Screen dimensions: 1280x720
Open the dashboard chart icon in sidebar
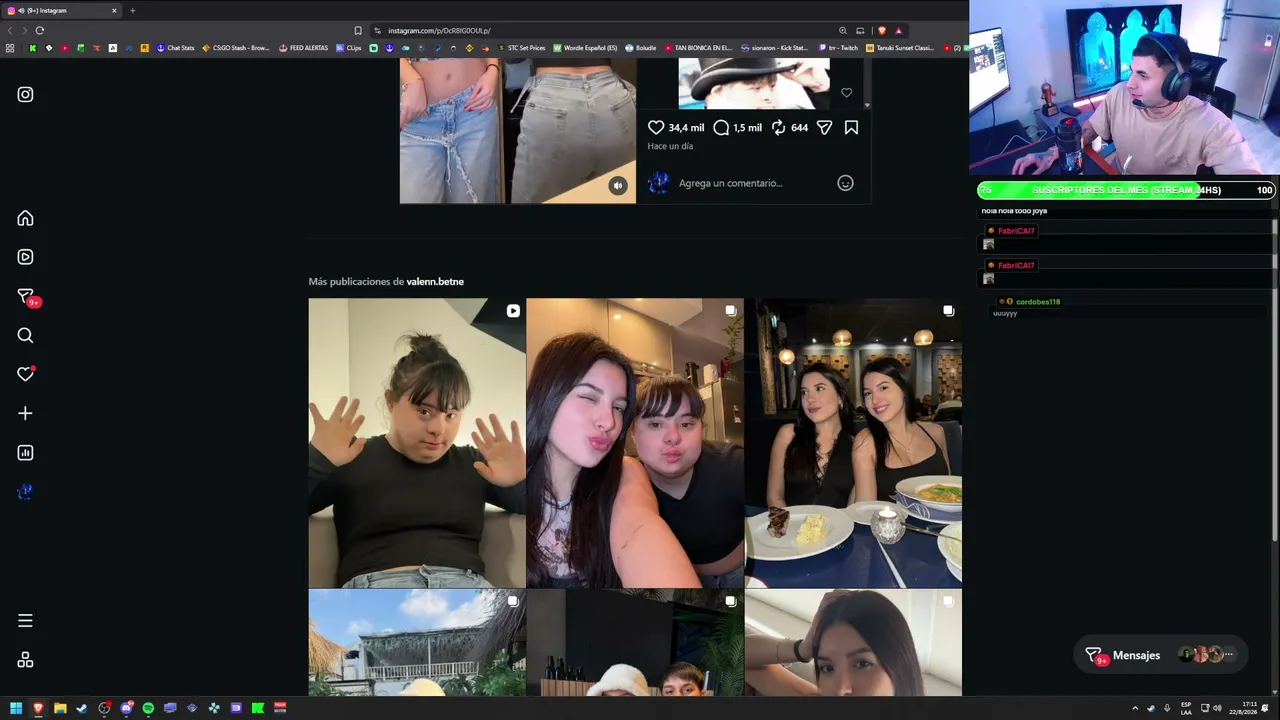click(25, 453)
